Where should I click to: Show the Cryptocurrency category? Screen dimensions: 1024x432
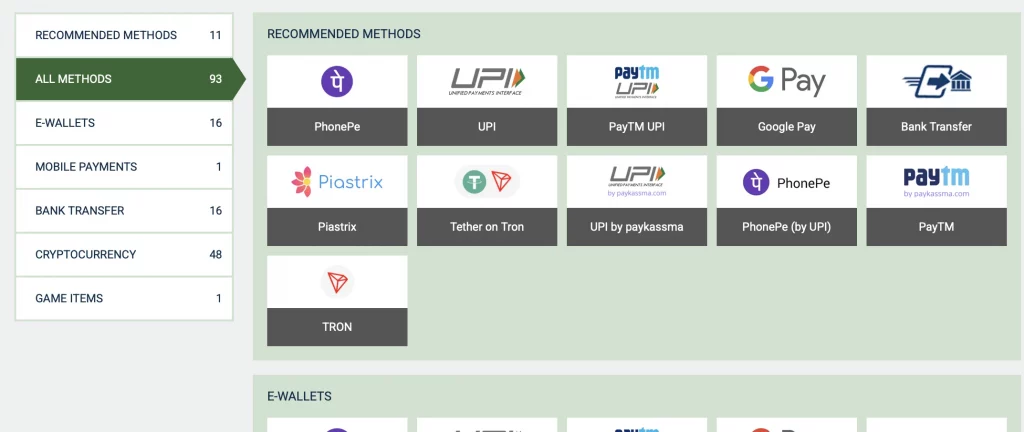pyautogui.click(x=124, y=254)
